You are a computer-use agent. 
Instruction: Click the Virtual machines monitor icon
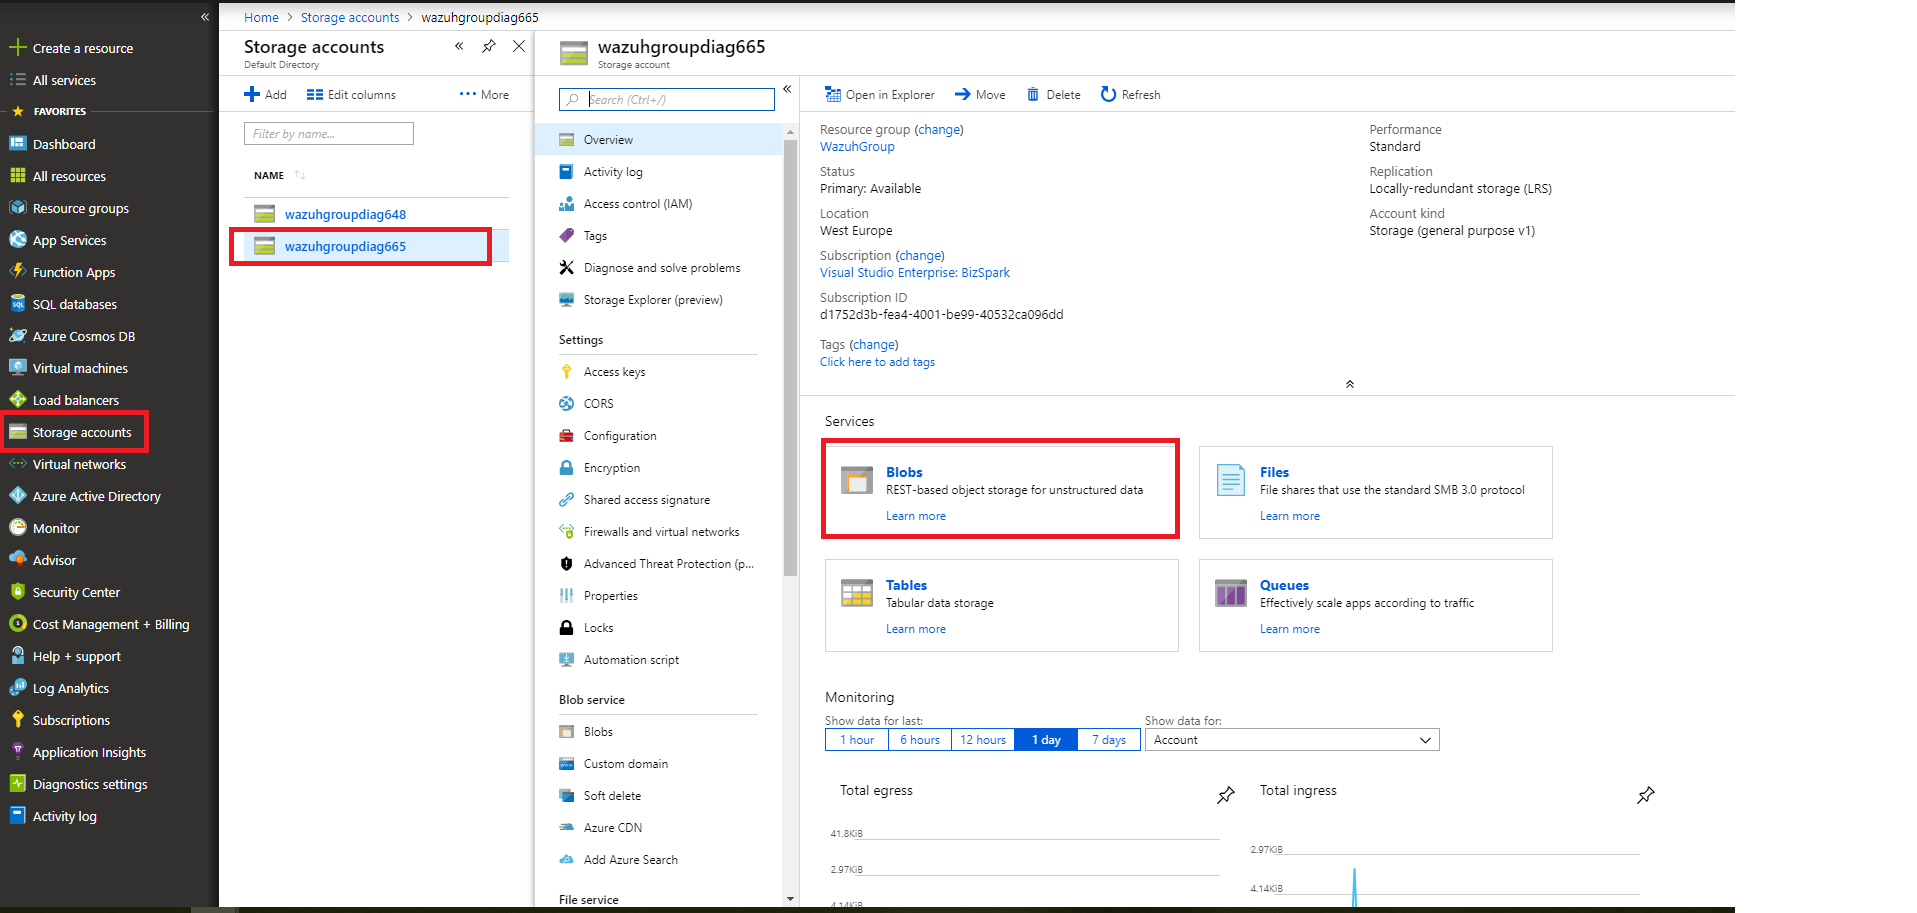pos(17,368)
